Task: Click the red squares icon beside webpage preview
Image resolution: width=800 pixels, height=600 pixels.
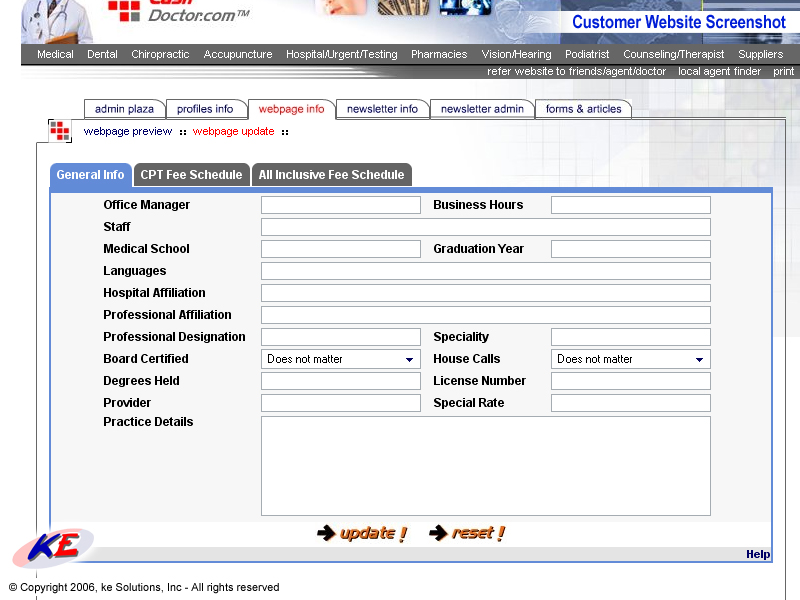Action: point(60,131)
